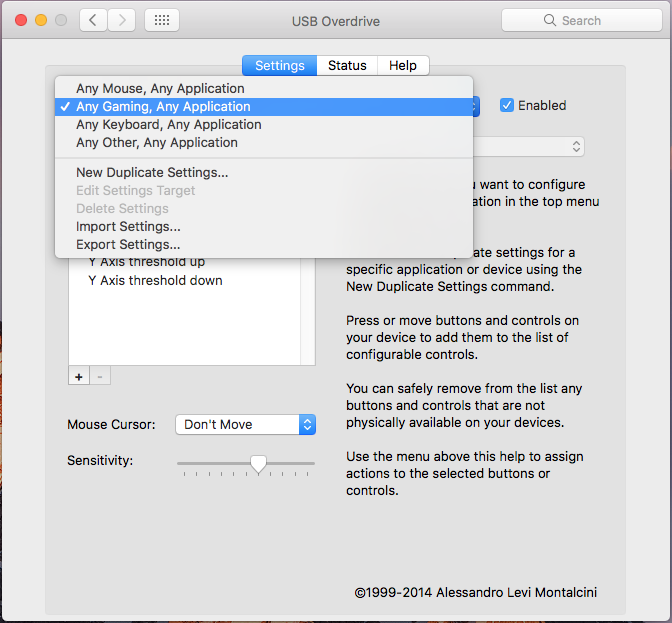672x623 pixels.
Task: Select Y Axis threshold down item
Action: tap(155, 280)
